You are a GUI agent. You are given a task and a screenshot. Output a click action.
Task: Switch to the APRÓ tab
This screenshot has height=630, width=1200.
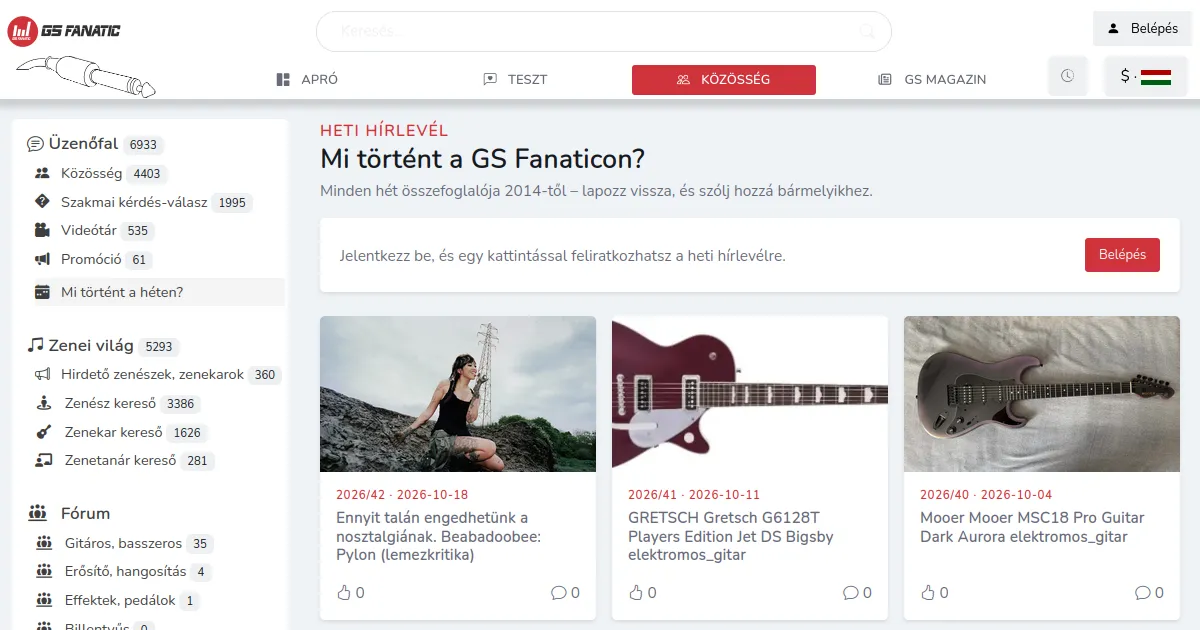307,79
